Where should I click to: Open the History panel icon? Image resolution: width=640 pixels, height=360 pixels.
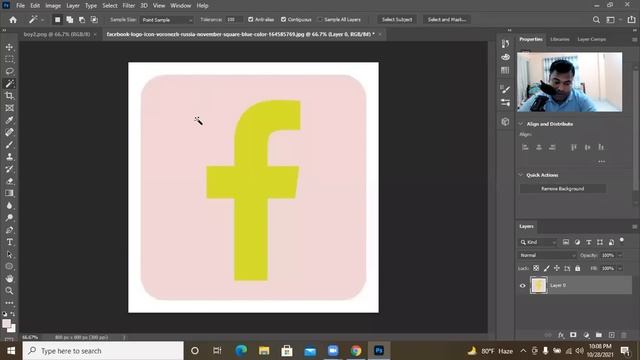pyautogui.click(x=505, y=44)
